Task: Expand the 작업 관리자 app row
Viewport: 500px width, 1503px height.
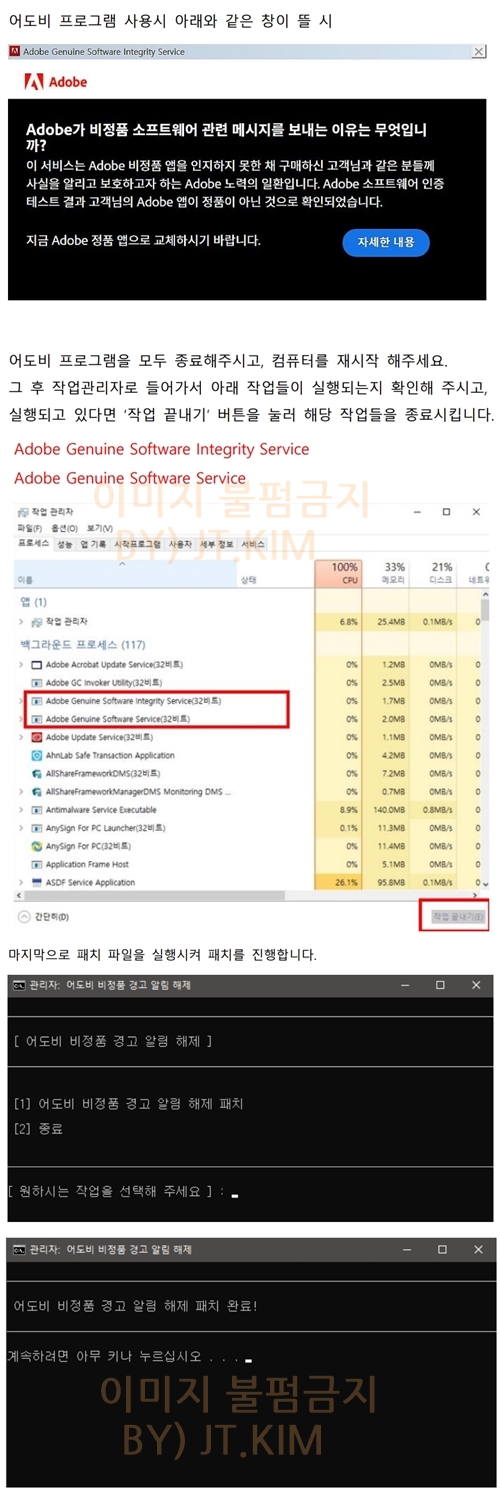Action: [22, 622]
